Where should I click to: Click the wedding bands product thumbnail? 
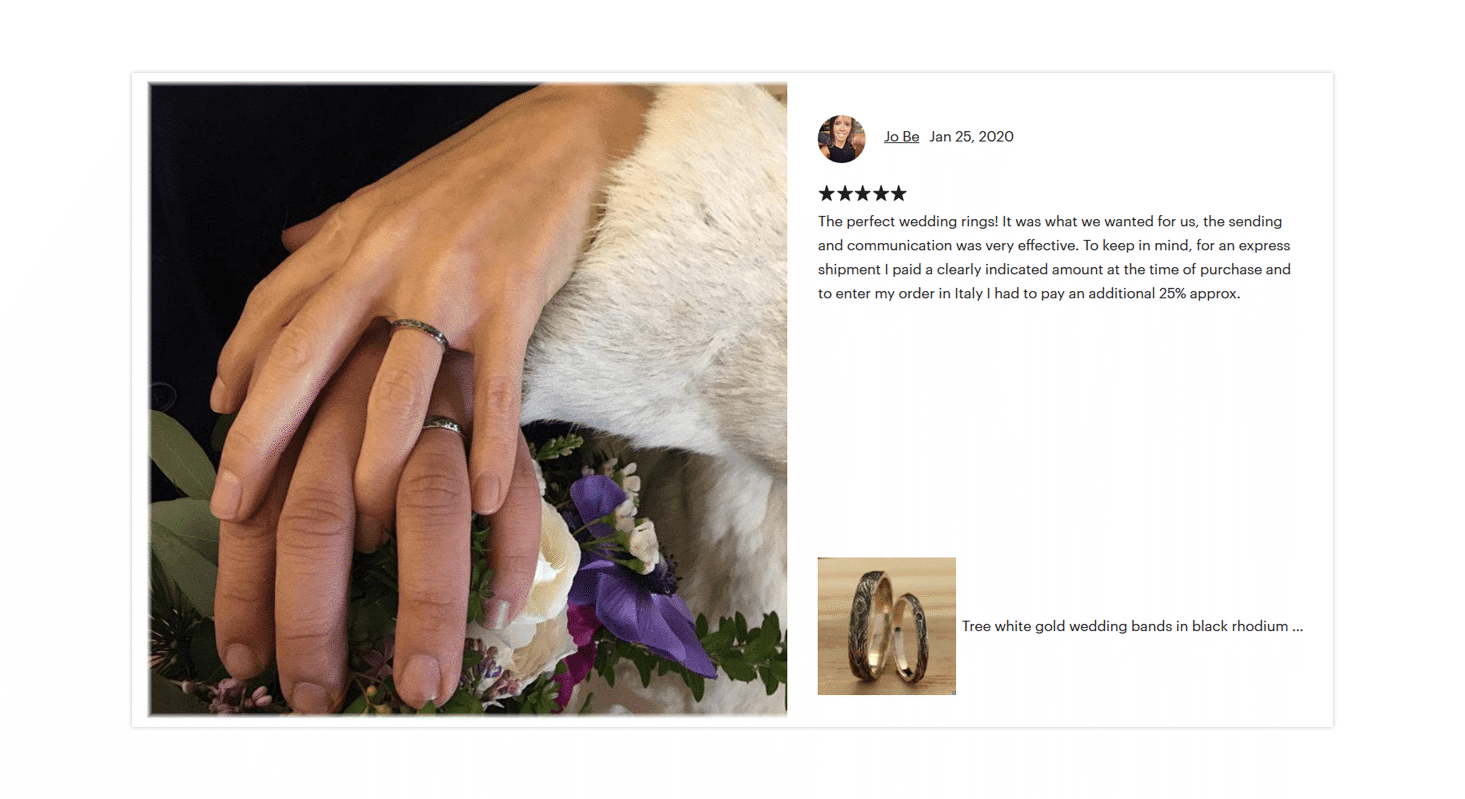pyautogui.click(x=887, y=626)
